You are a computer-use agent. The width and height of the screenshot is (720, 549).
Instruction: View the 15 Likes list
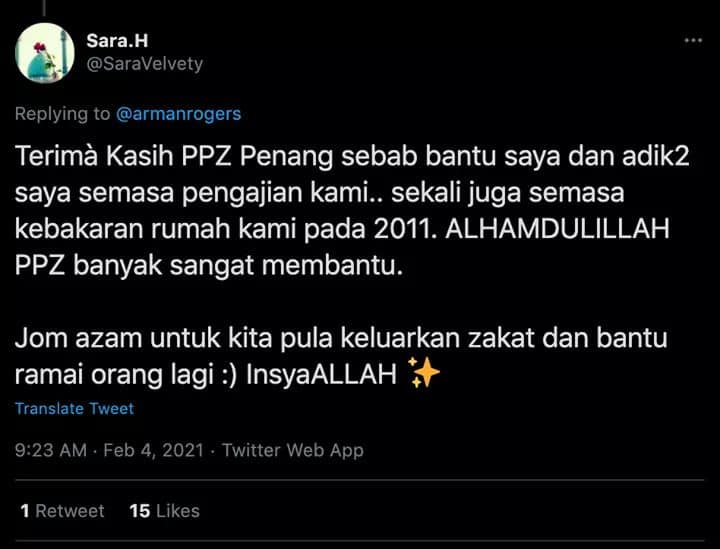pos(164,511)
